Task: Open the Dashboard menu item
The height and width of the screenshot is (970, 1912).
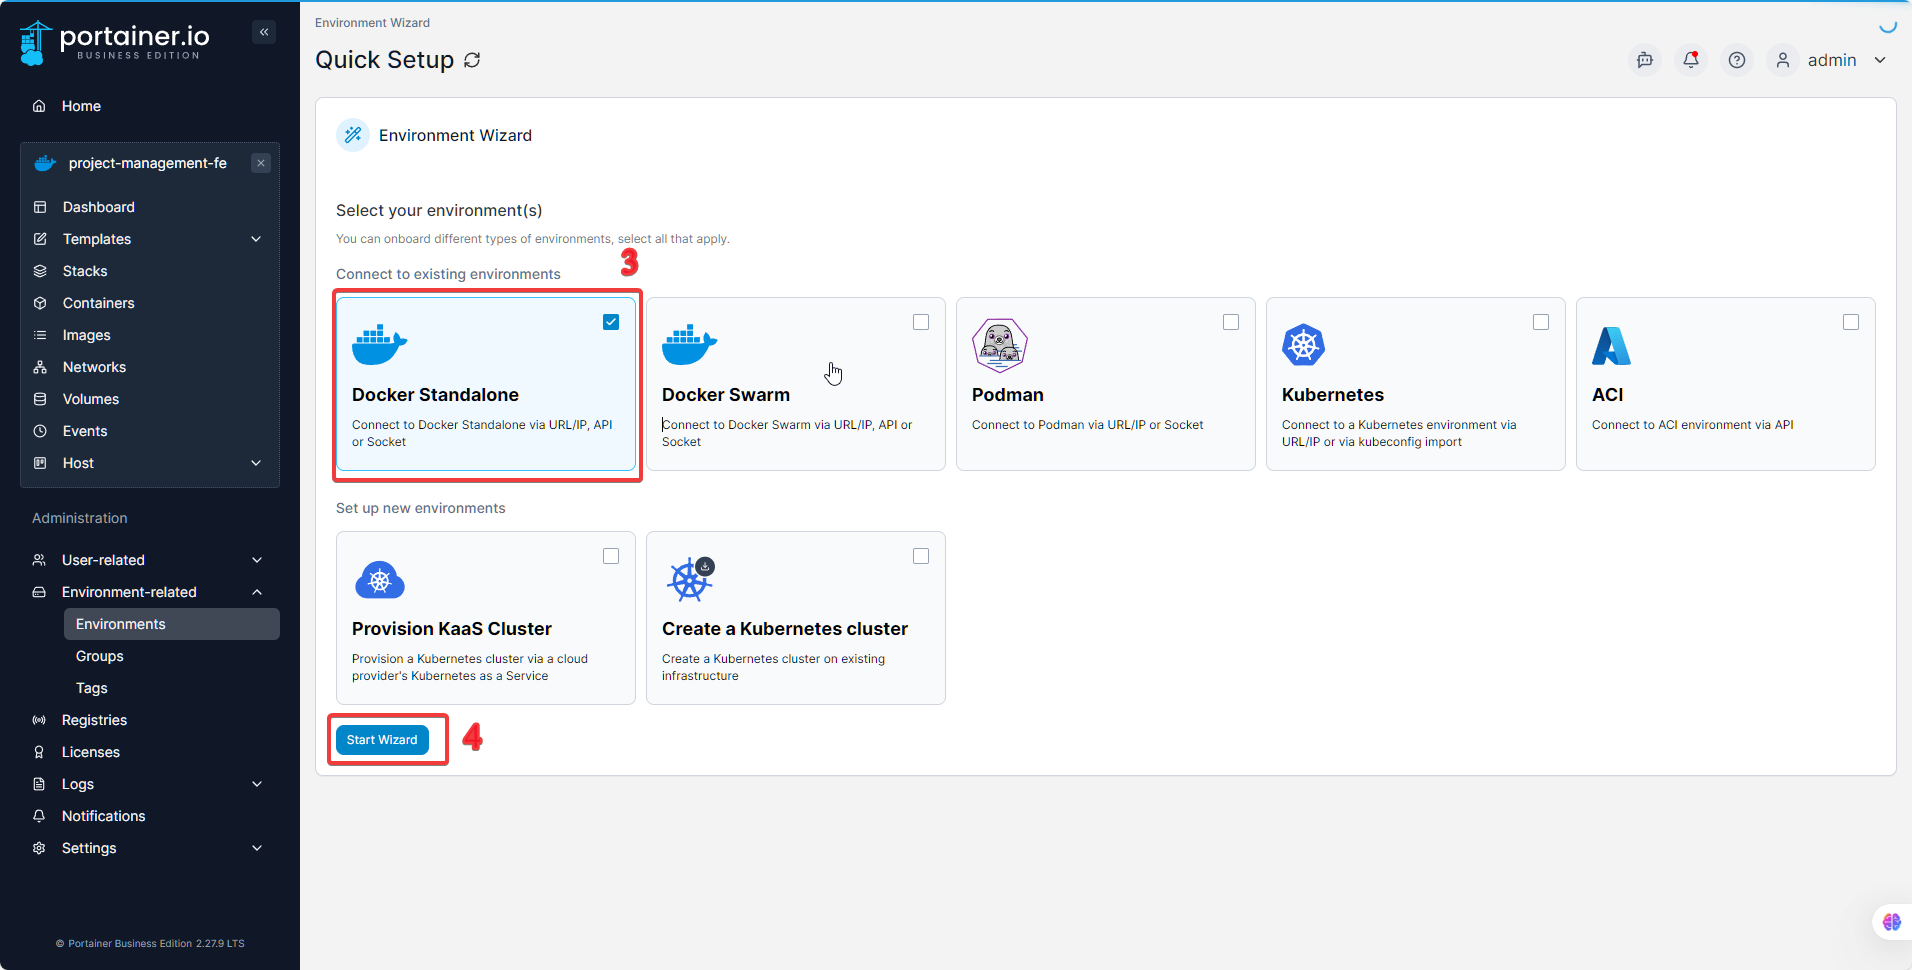Action: pos(150,207)
